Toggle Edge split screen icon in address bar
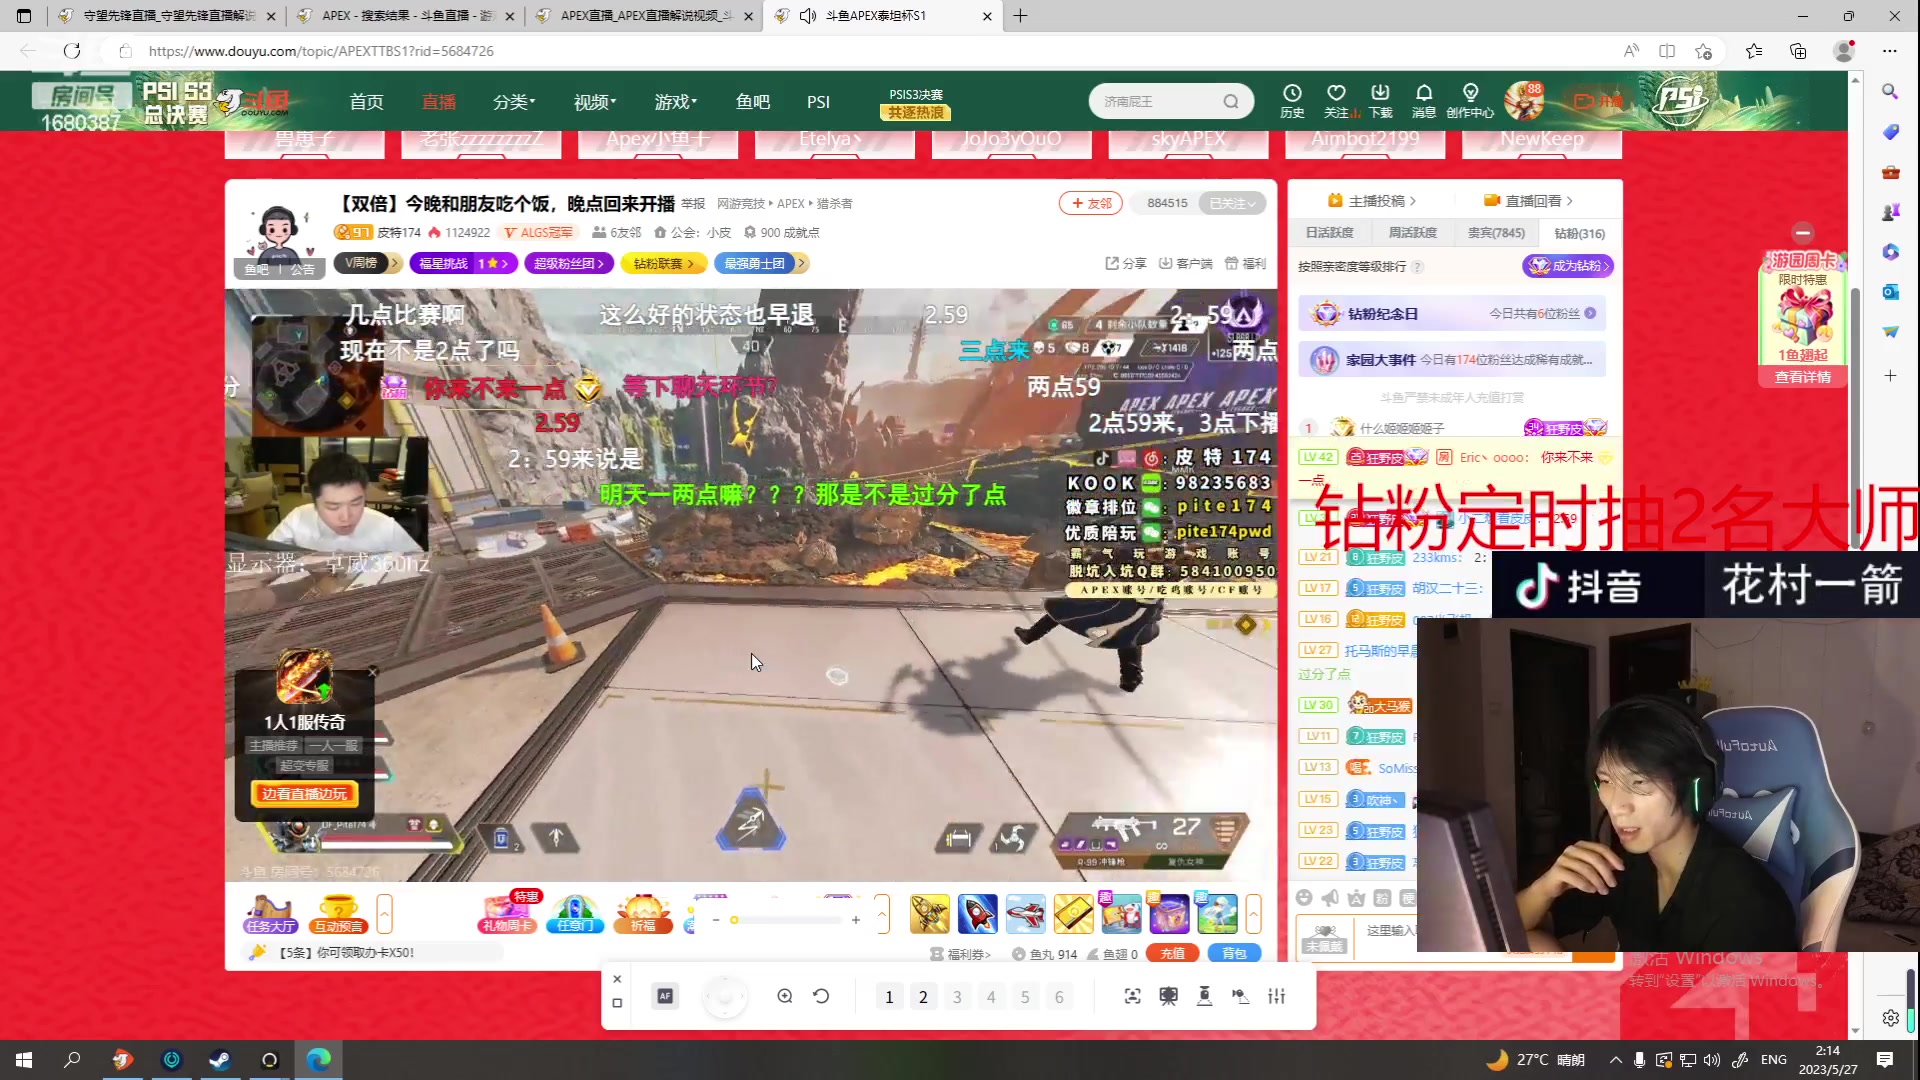The width and height of the screenshot is (1920, 1080). pyautogui.click(x=1667, y=51)
